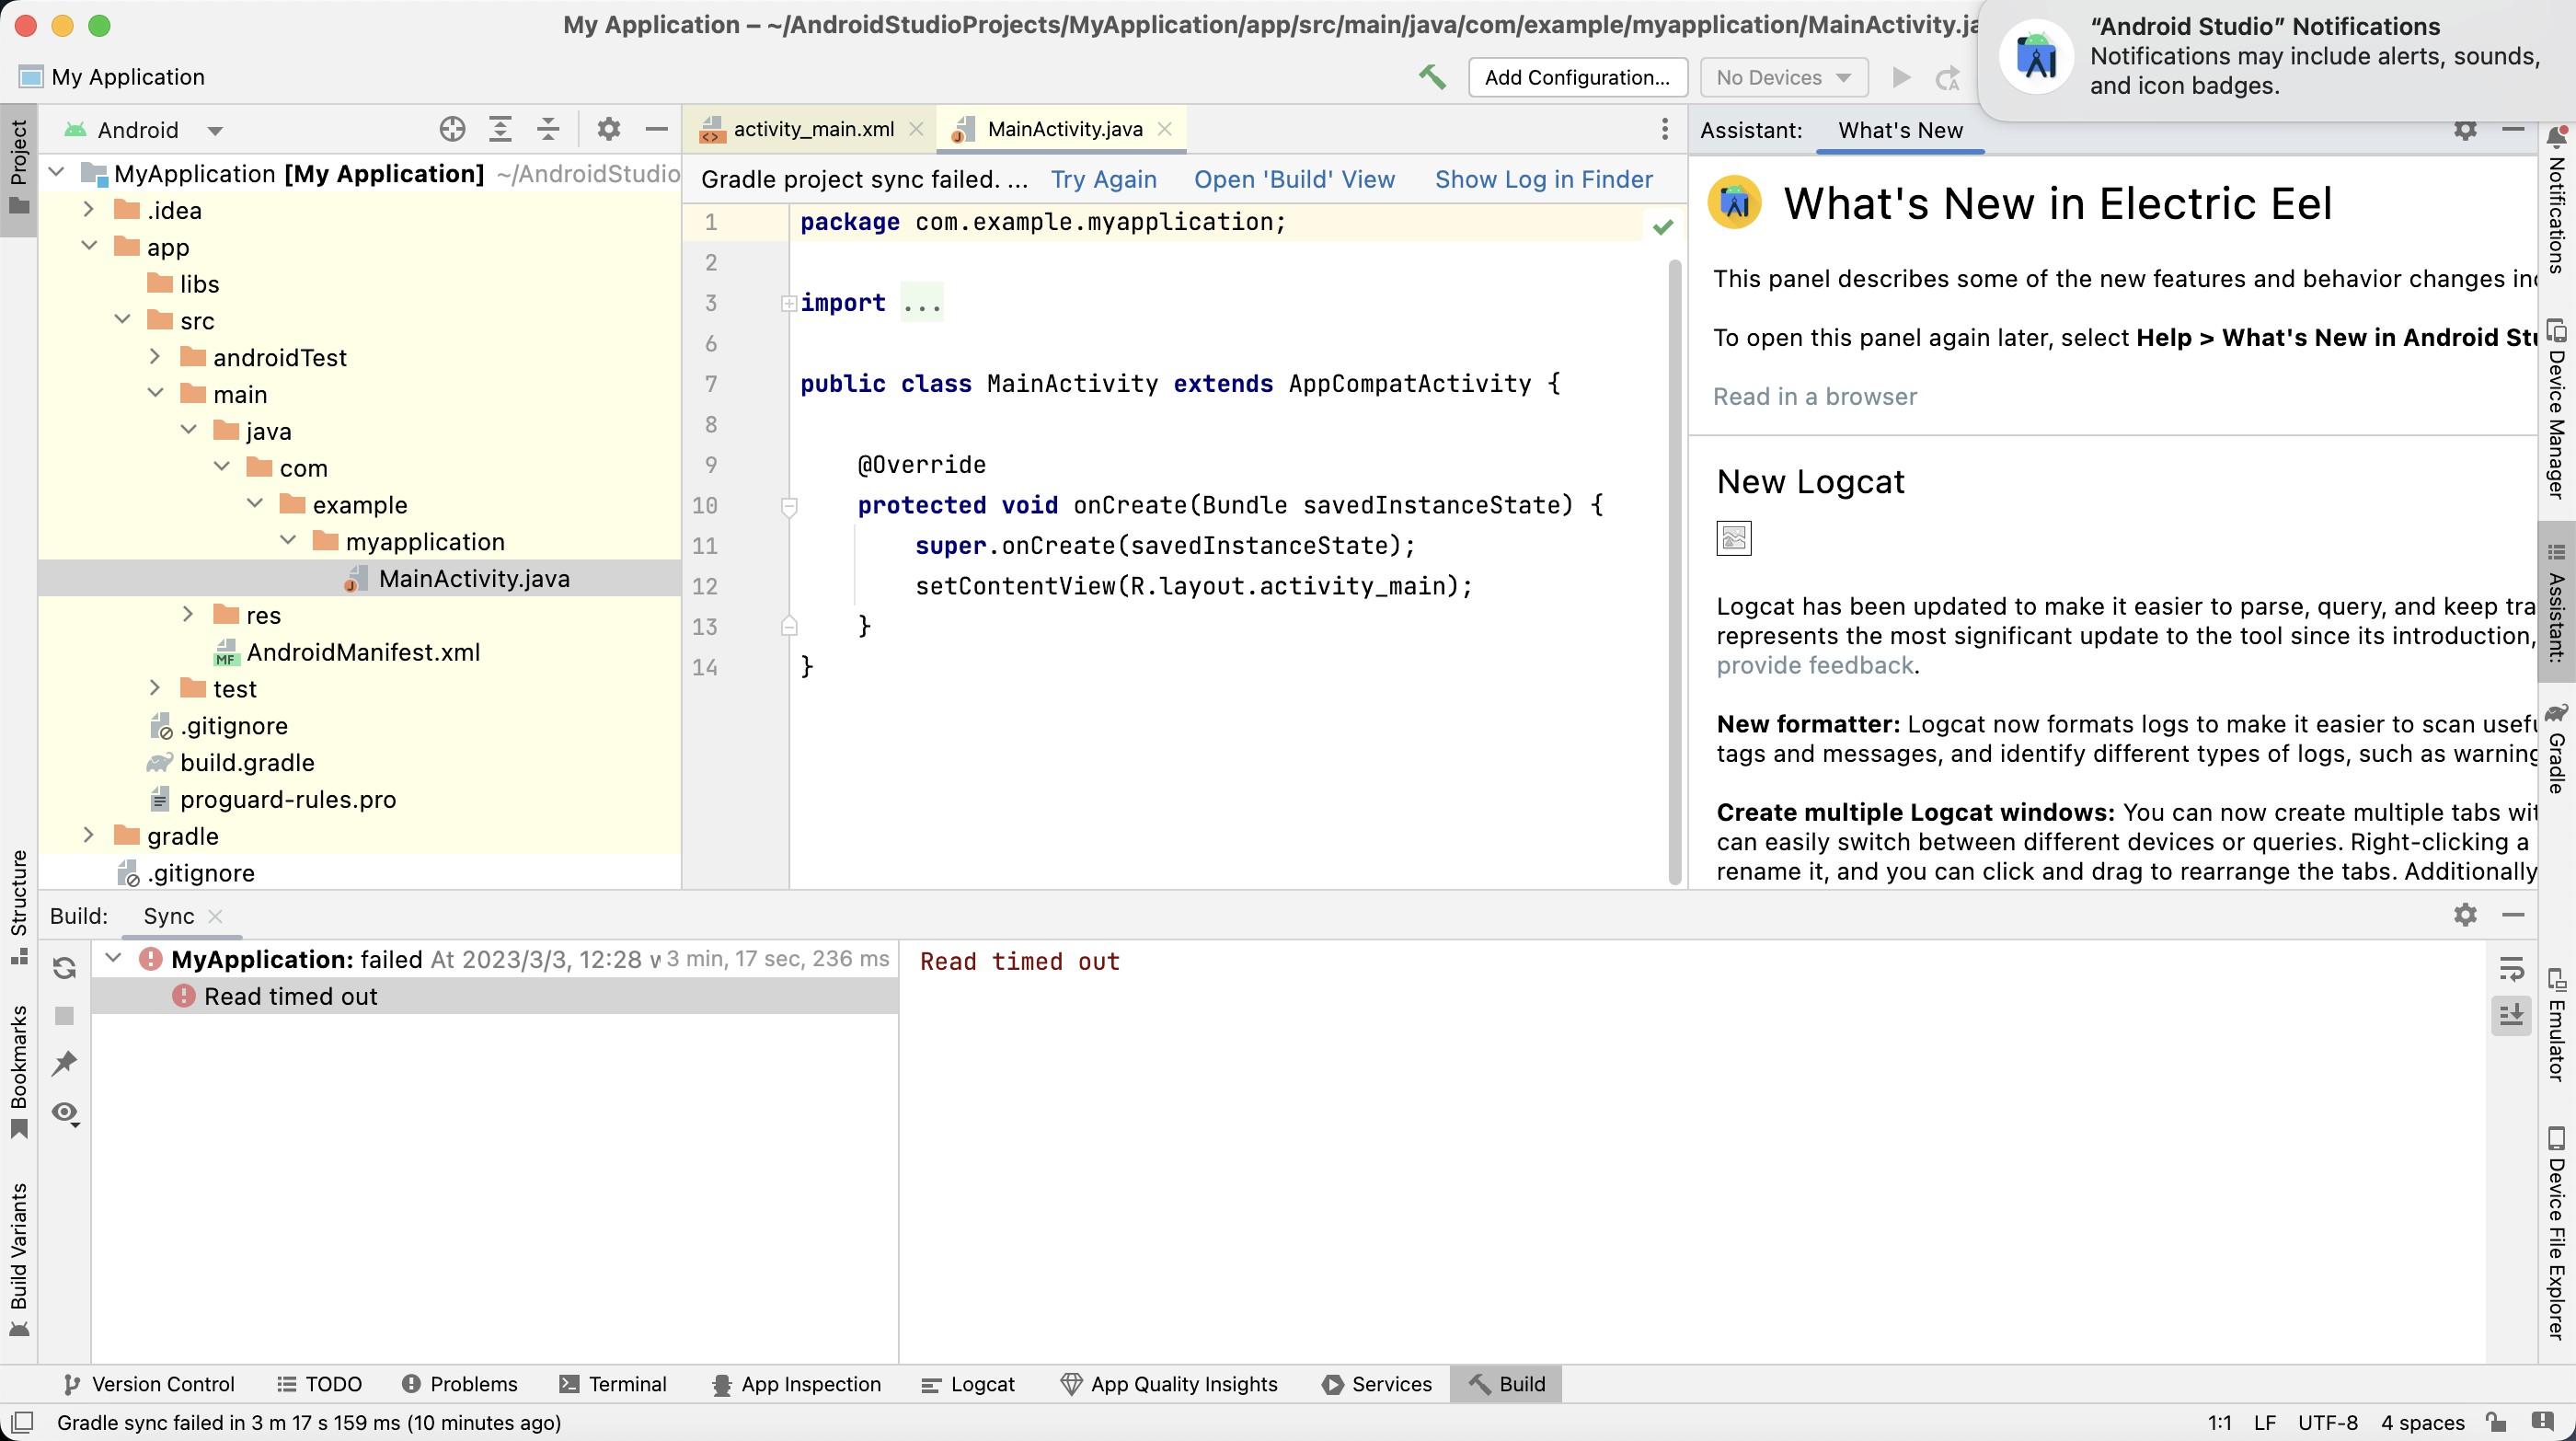2576x1441 pixels.
Task: Click the Try Again link
Action: 1103,179
